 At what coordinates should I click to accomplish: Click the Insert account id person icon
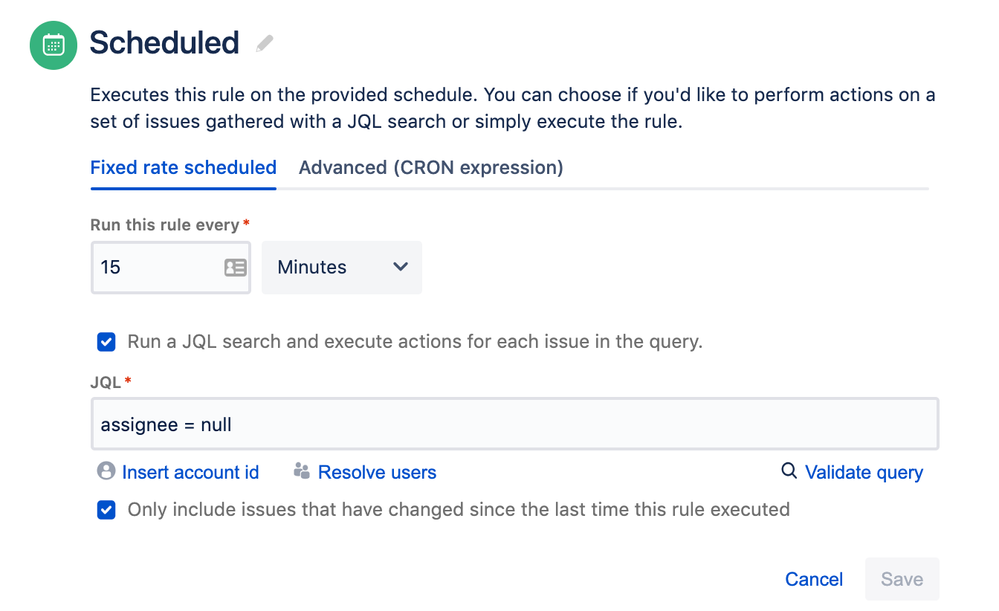(x=105, y=471)
